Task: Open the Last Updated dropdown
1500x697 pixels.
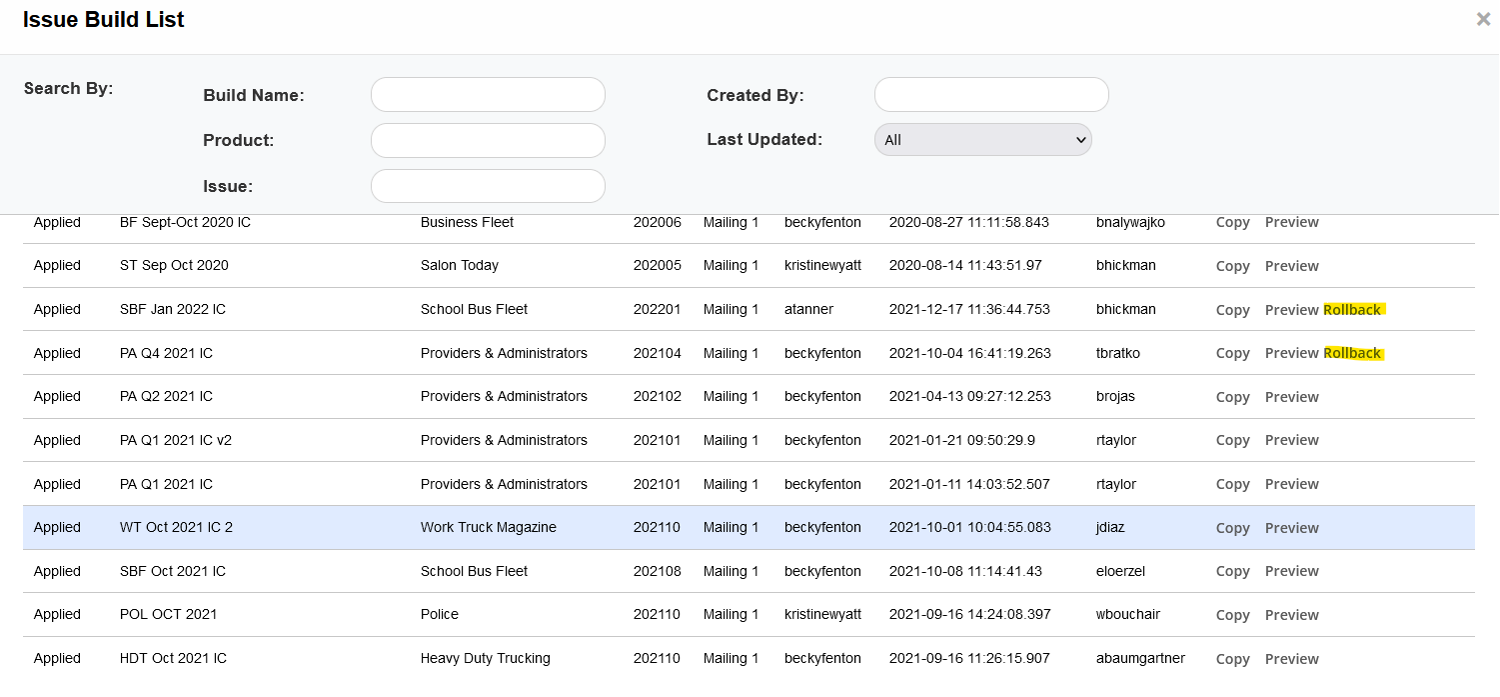Action: 983,140
